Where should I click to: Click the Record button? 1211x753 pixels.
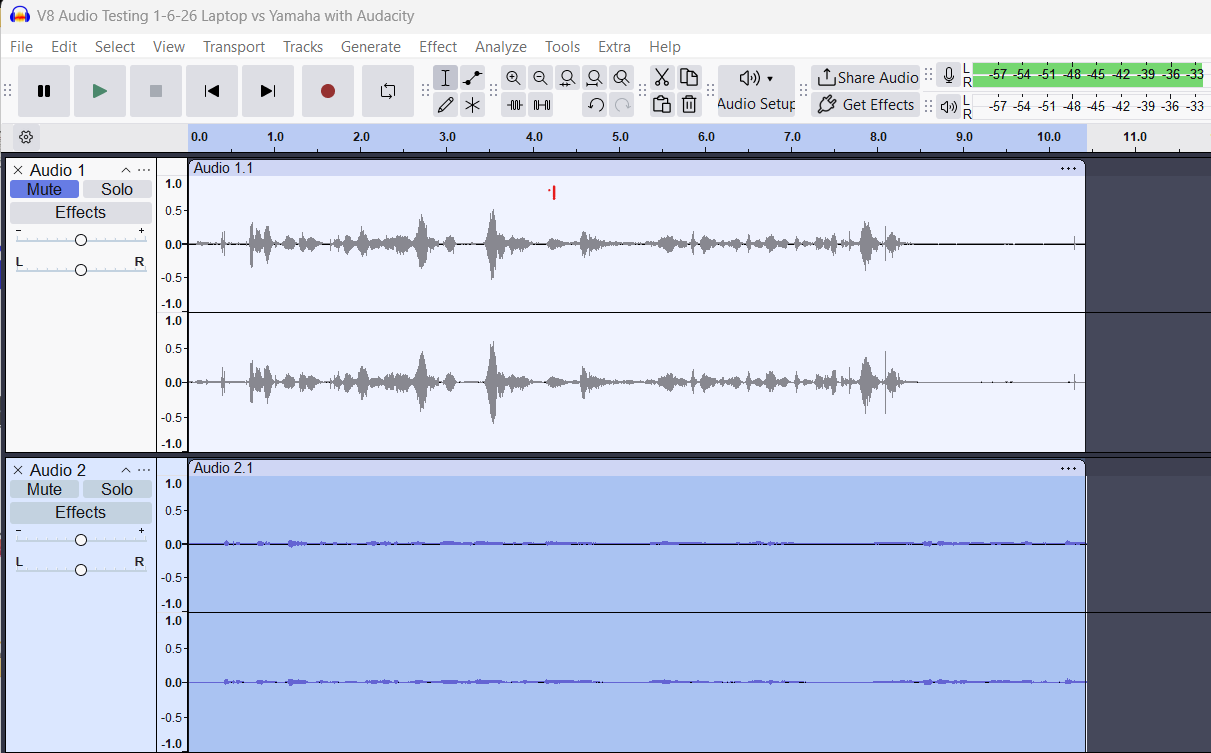[x=327, y=91]
